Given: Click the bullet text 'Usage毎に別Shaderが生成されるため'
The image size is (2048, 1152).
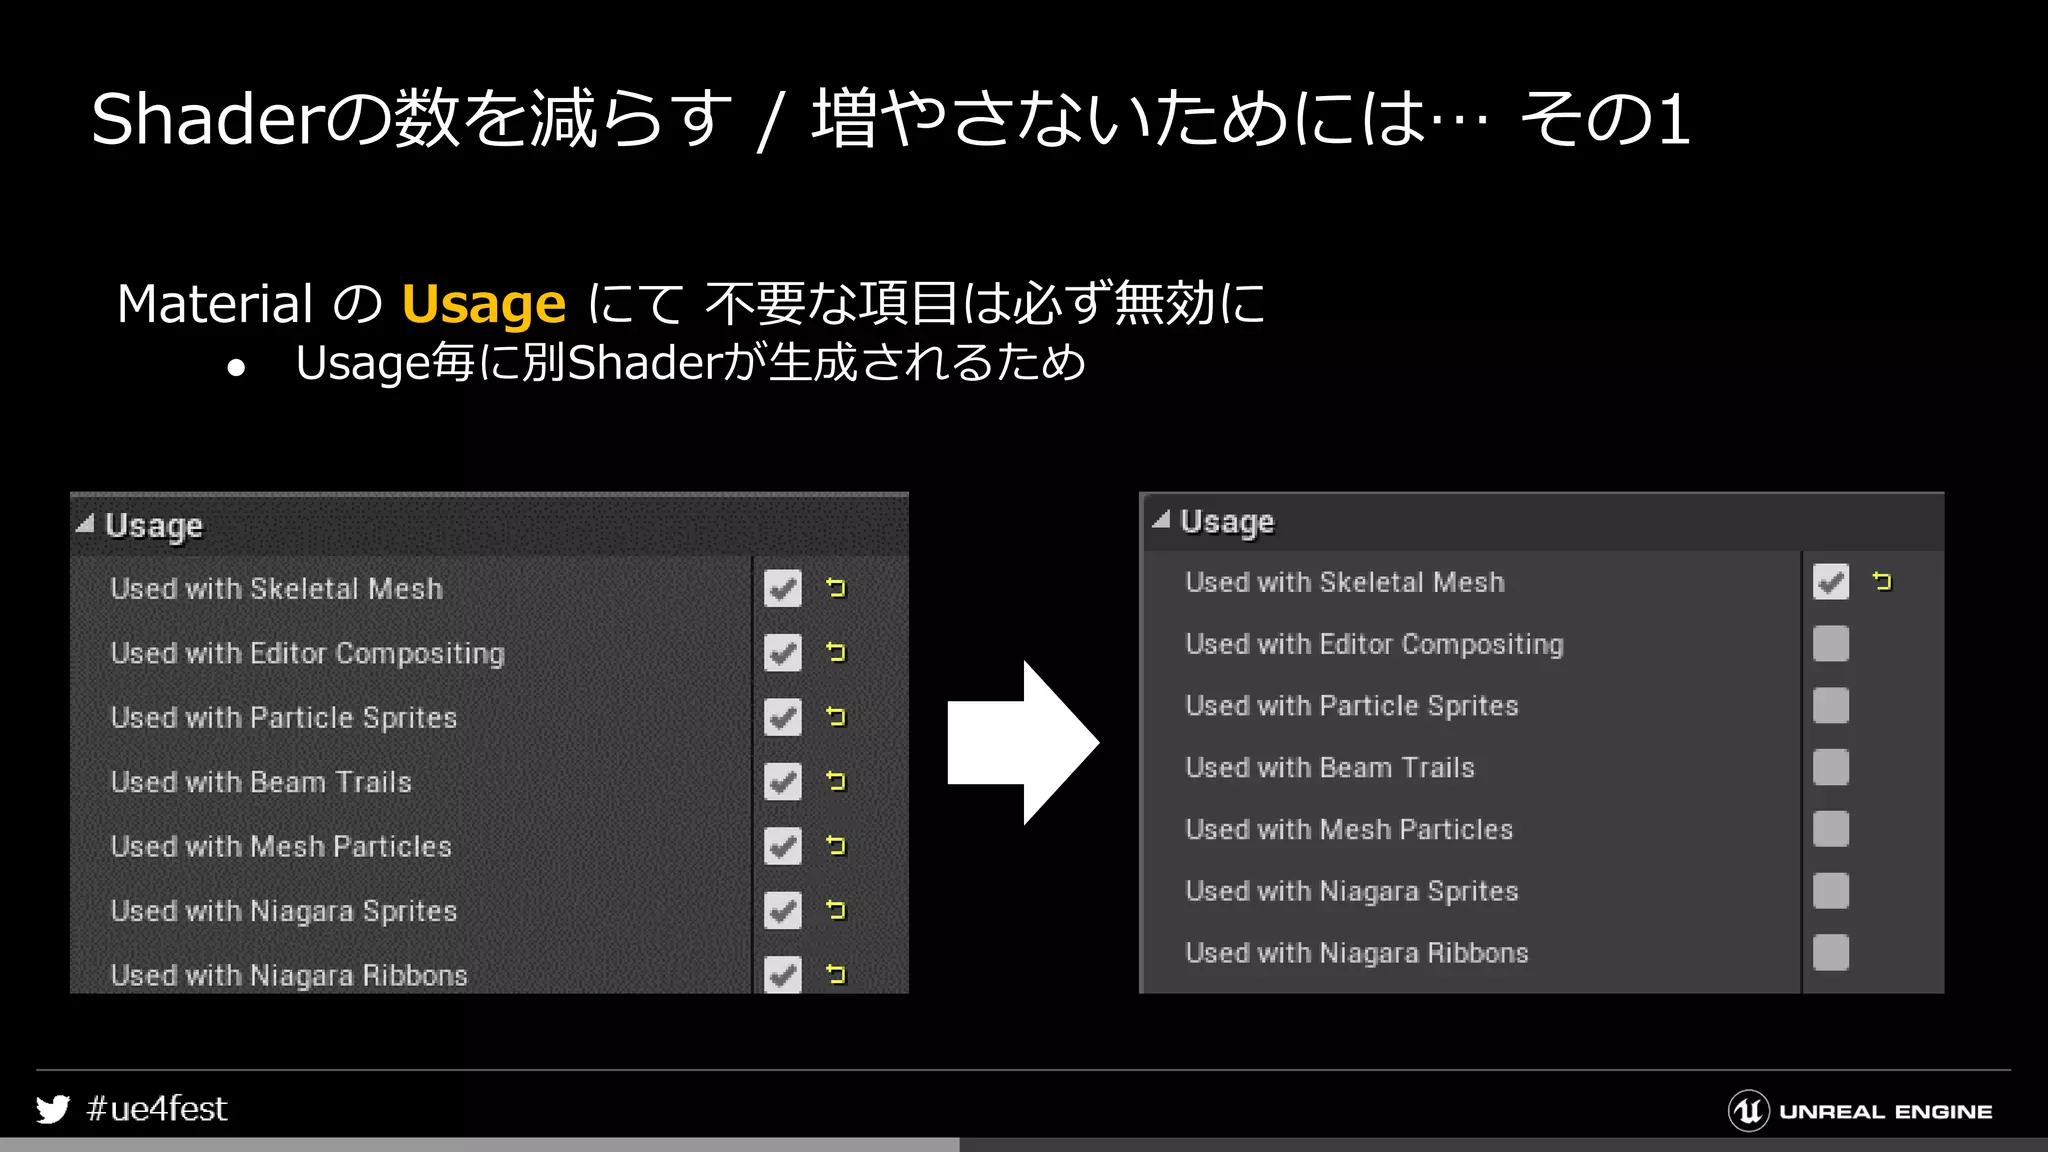Looking at the screenshot, I should [690, 362].
